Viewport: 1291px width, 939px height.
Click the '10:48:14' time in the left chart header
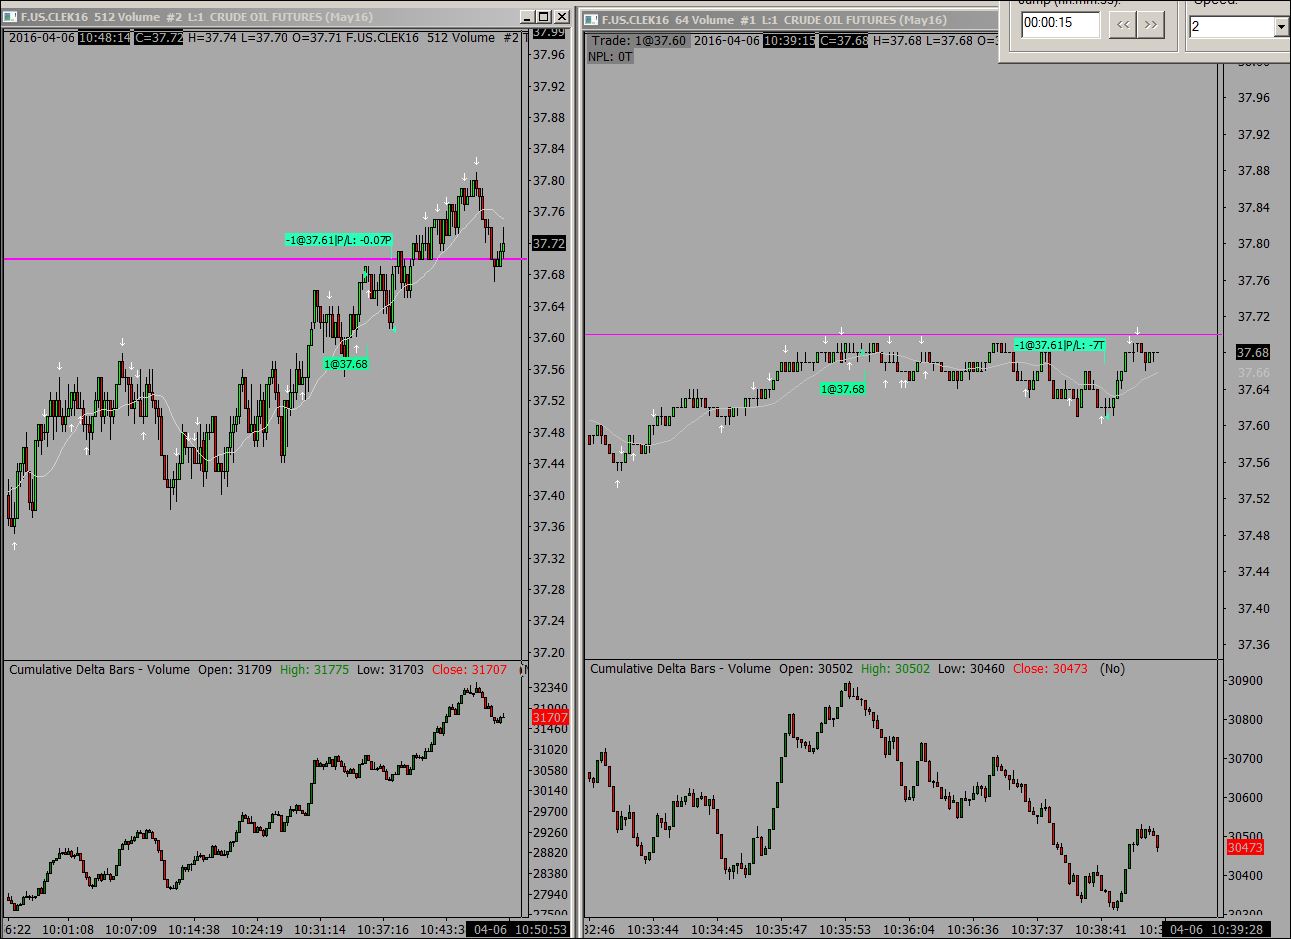[x=104, y=38]
